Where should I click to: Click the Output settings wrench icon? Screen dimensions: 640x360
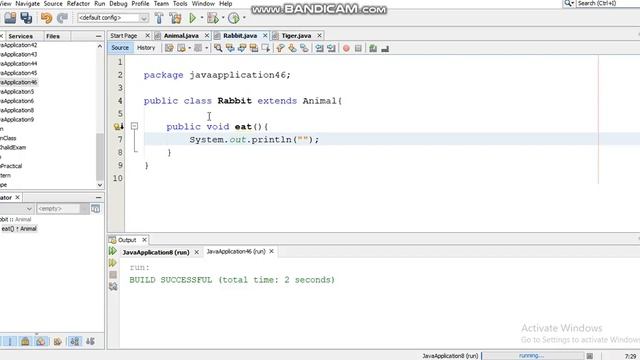[113, 287]
